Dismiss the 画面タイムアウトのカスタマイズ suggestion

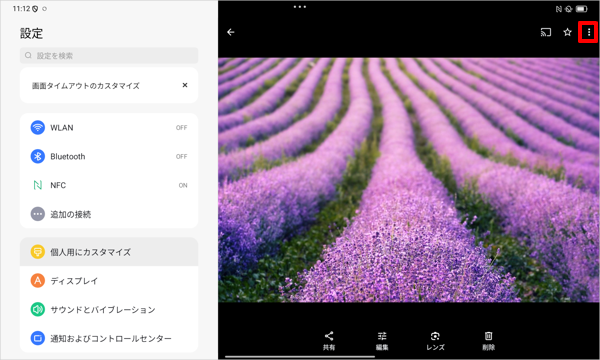185,85
